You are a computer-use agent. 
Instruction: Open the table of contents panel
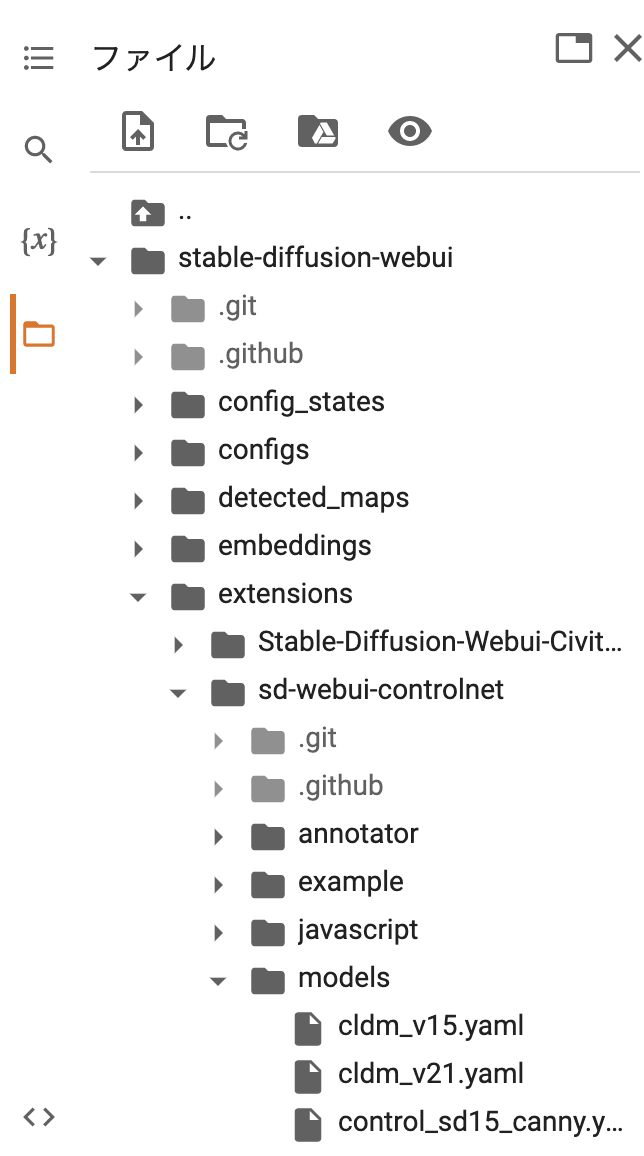coord(39,57)
